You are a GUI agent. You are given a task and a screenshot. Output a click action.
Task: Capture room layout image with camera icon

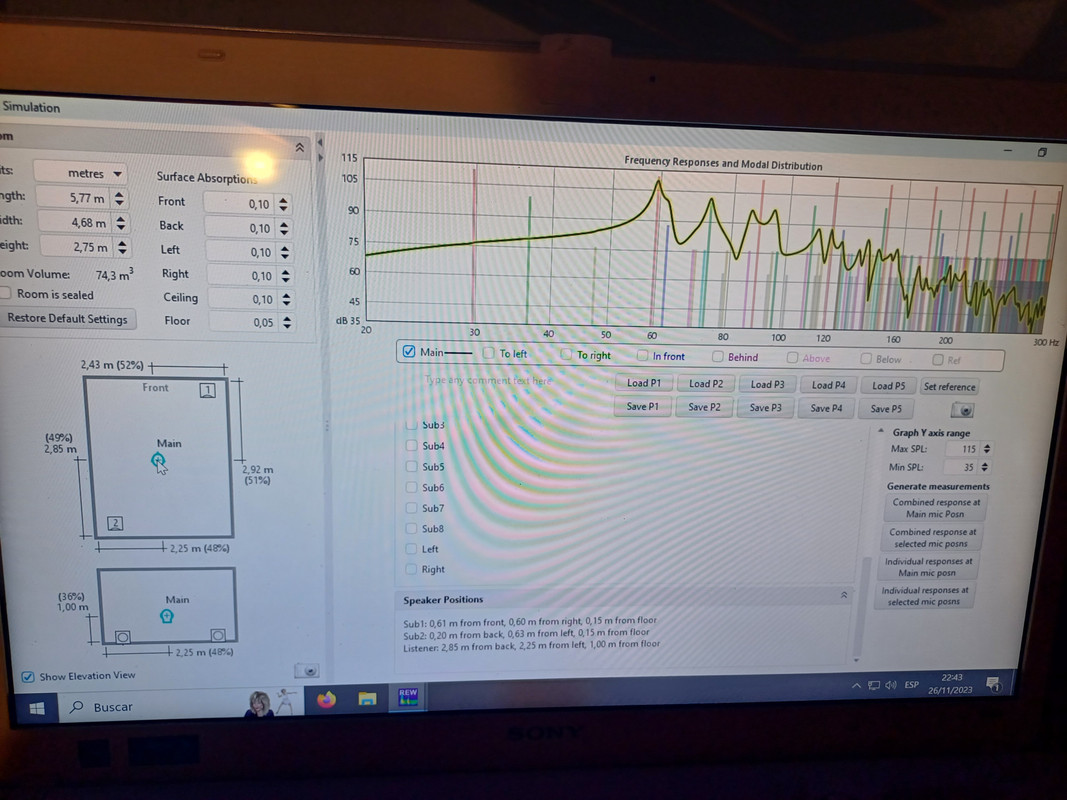click(307, 671)
